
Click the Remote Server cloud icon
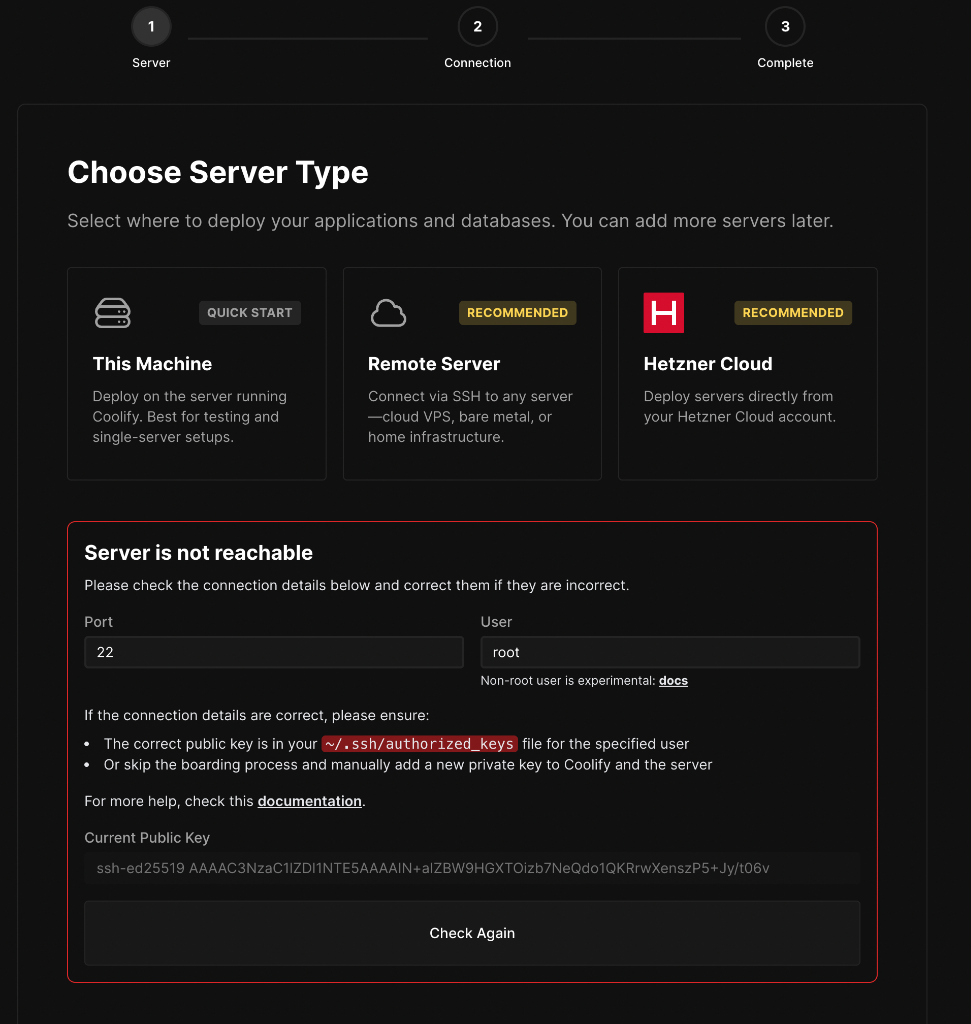click(388, 312)
